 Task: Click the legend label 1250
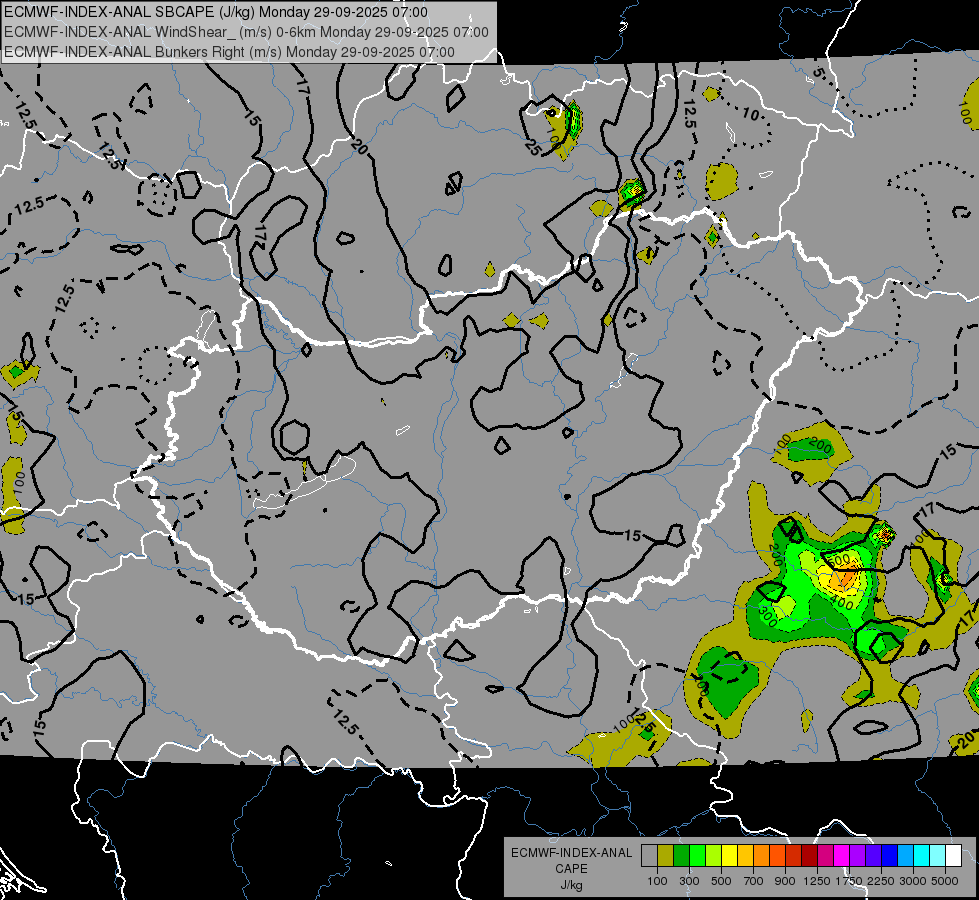click(817, 881)
